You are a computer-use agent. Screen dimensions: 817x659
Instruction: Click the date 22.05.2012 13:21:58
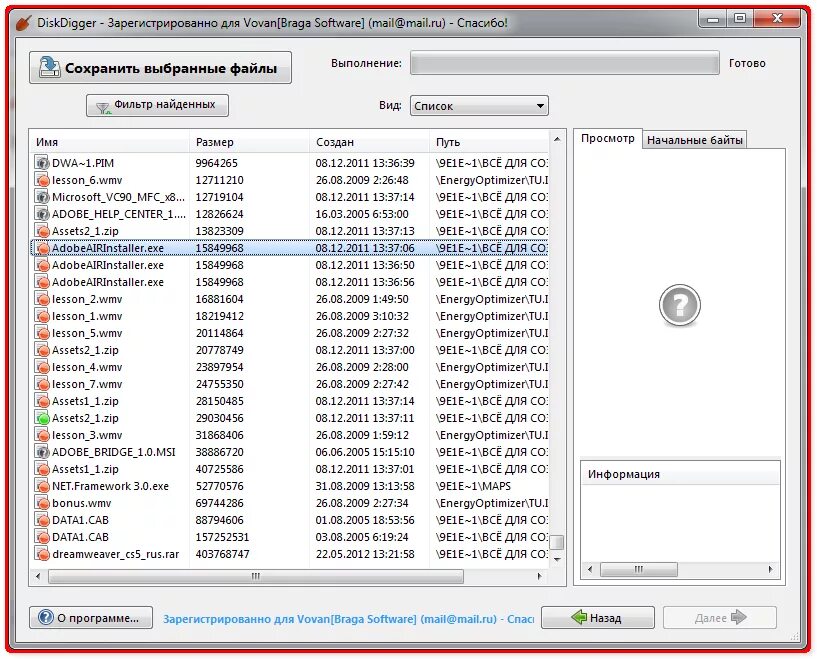tap(365, 554)
